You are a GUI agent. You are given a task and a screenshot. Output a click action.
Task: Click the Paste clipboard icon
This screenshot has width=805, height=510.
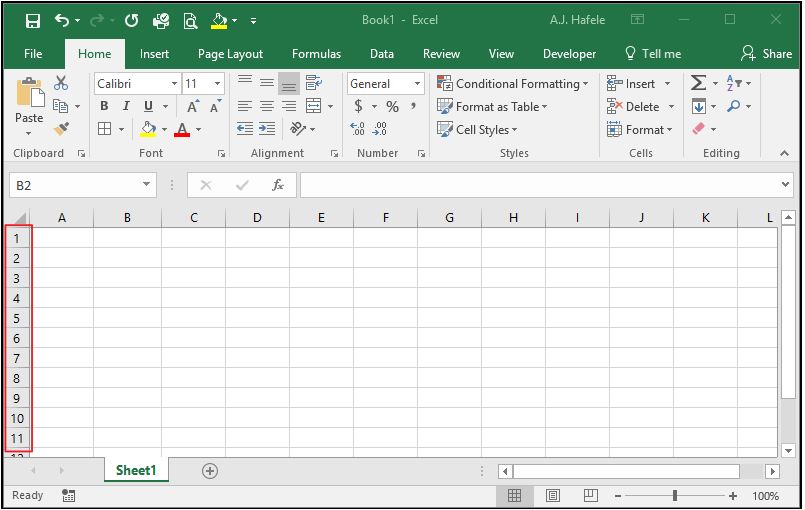point(30,93)
